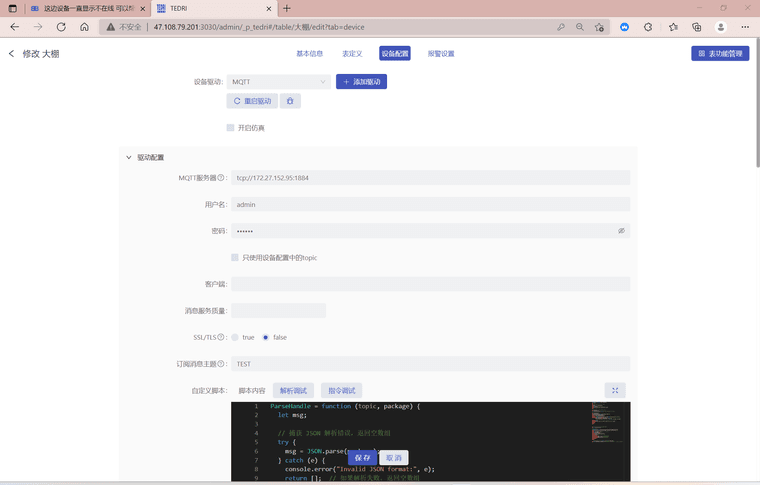Image resolution: width=760 pixels, height=485 pixels.
Task: Click the help icon beside MQTT服务器
Action: tap(221, 178)
